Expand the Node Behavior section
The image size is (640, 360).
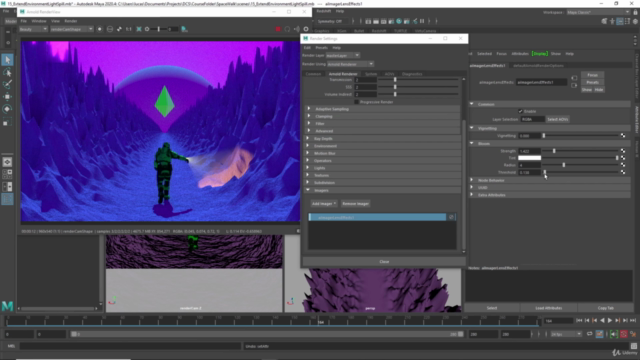pos(549,180)
